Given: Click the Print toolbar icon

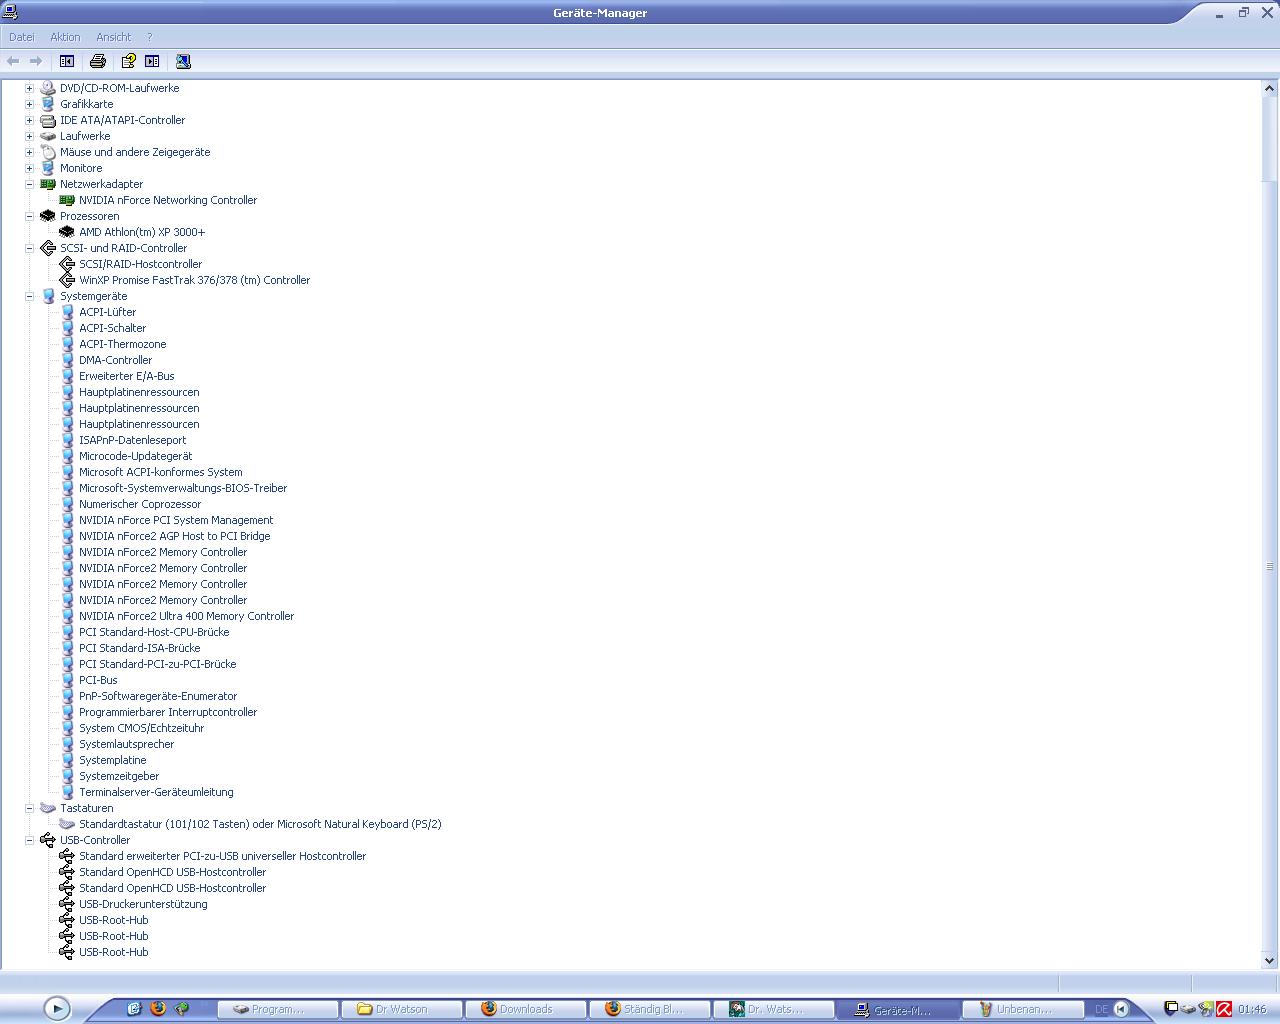Looking at the screenshot, I should tap(98, 61).
